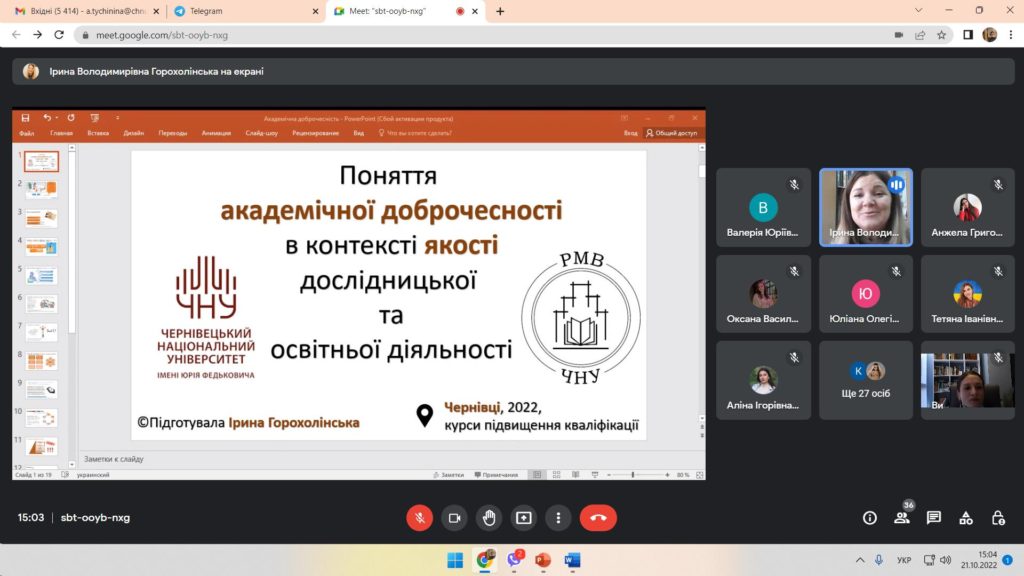Open the Ще 27 осіб participants tile
Image resolution: width=1024 pixels, height=576 pixels.
pyautogui.click(x=865, y=380)
